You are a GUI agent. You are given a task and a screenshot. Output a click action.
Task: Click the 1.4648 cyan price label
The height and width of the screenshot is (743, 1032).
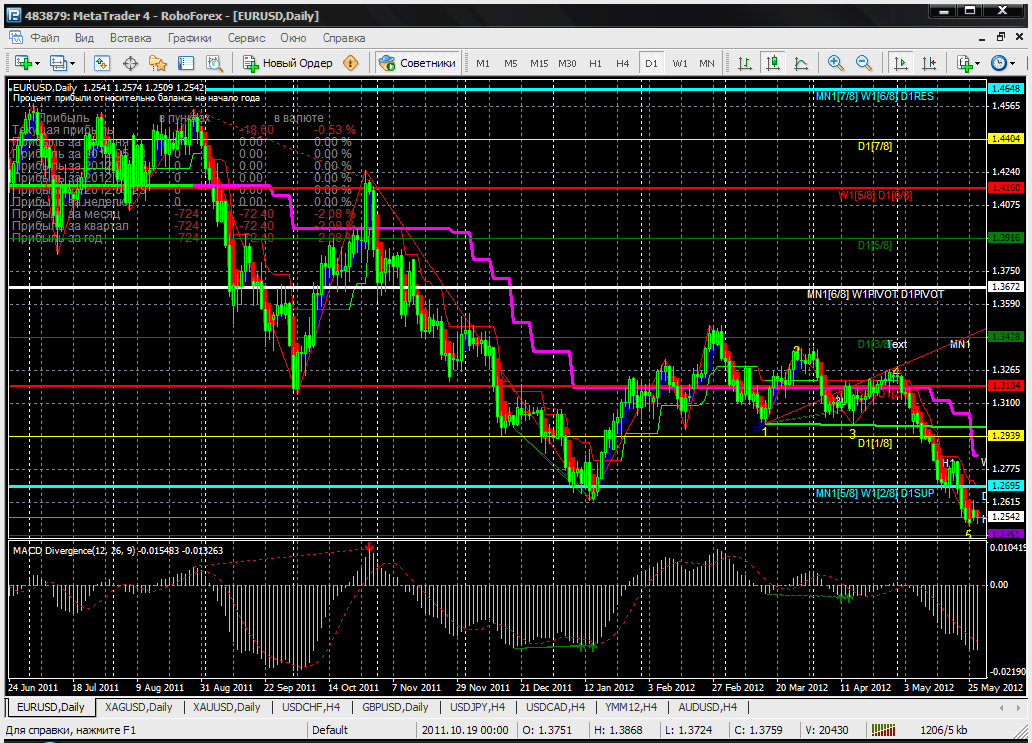pyautogui.click(x=1006, y=88)
